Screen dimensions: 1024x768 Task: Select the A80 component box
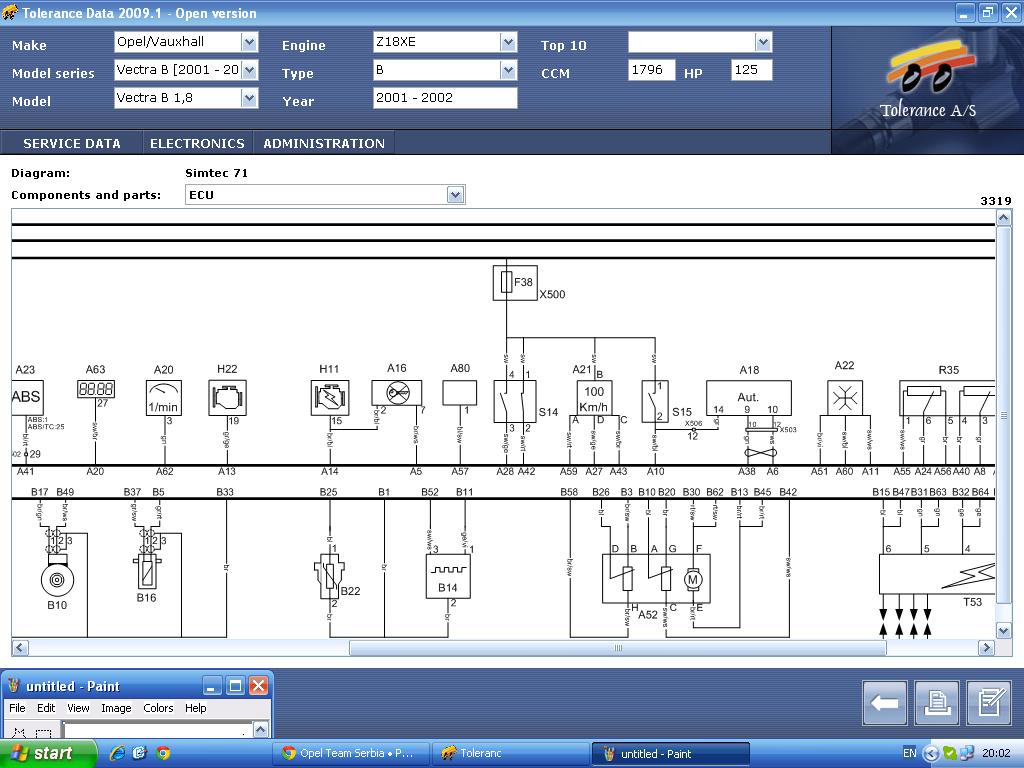[460, 393]
